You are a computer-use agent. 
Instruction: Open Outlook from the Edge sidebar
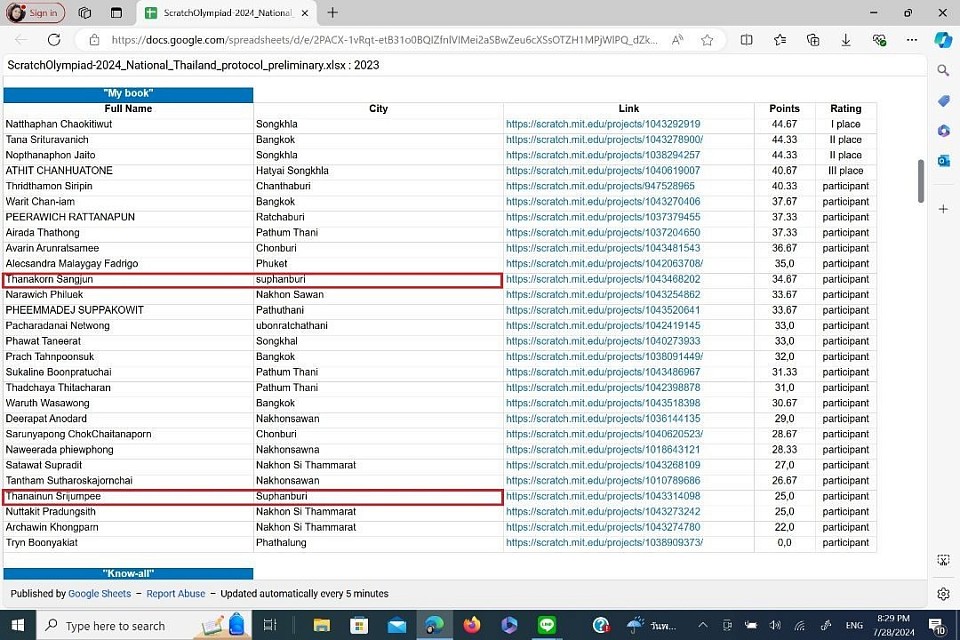pos(943,161)
